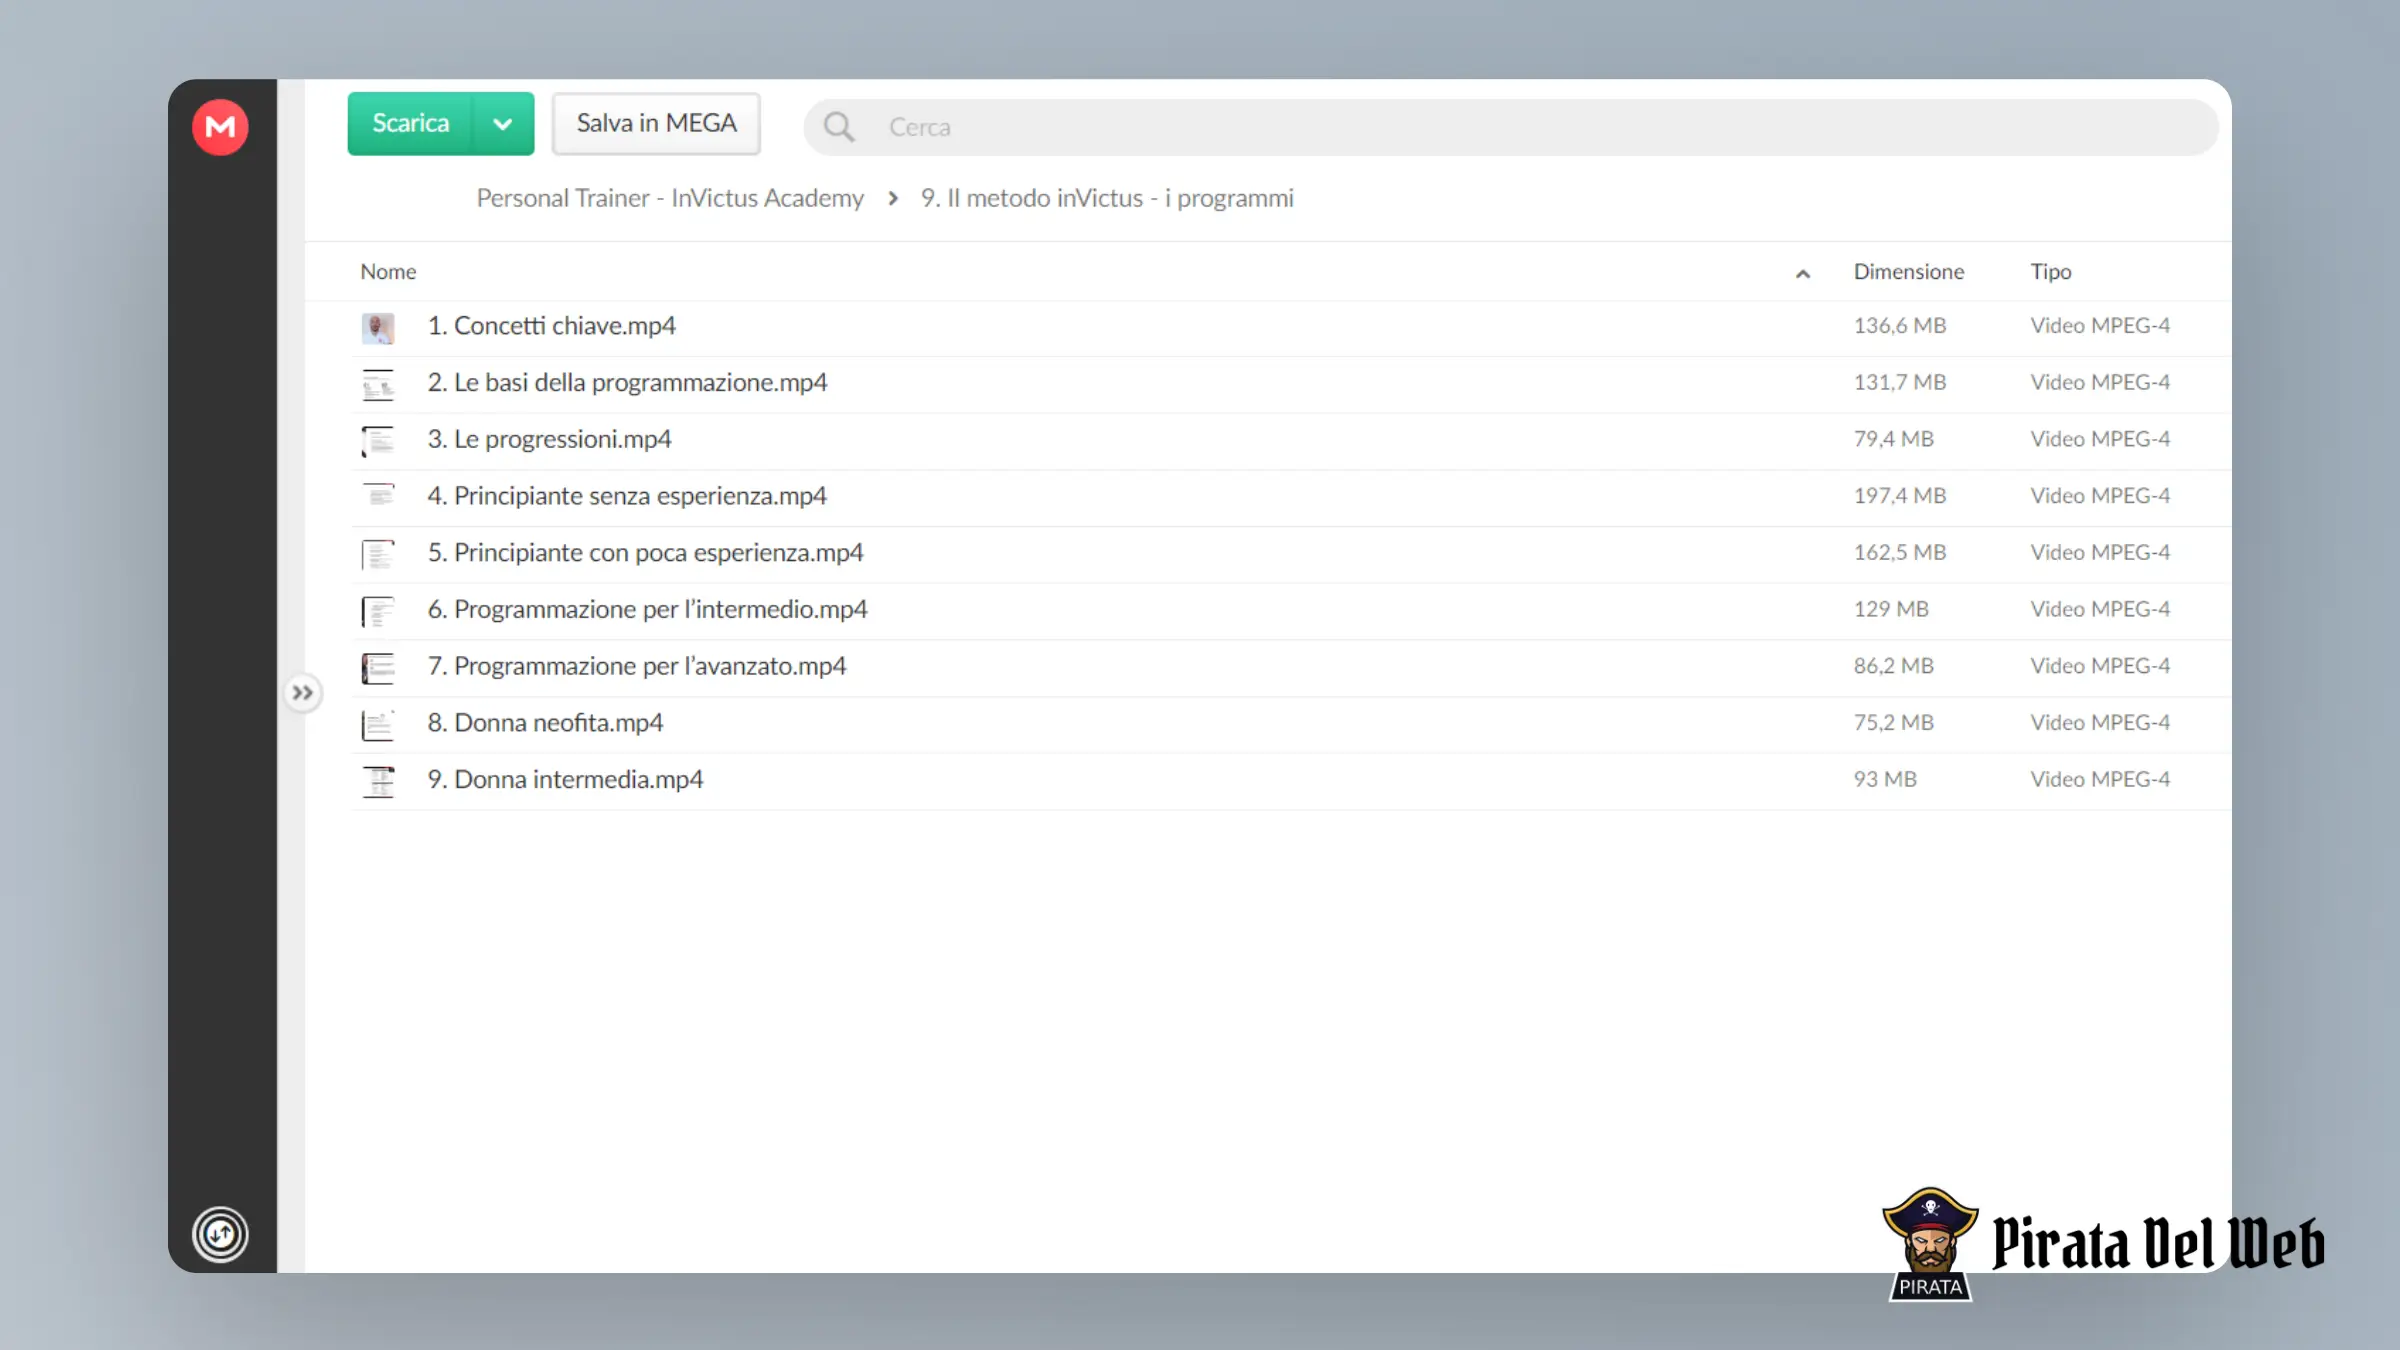
Task: Click the 129 MB size value
Action: tap(1891, 609)
